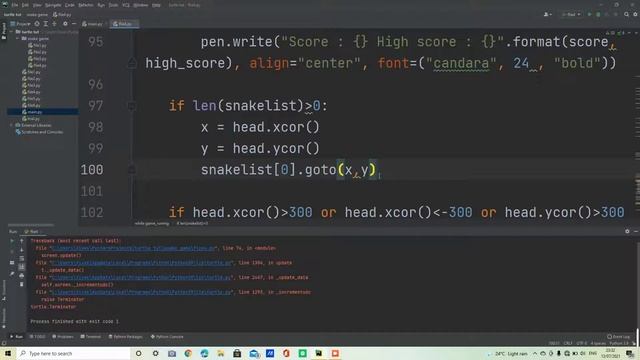Open File Explorer from the taskbar
The image size is (640, 360).
click(x=221, y=353)
